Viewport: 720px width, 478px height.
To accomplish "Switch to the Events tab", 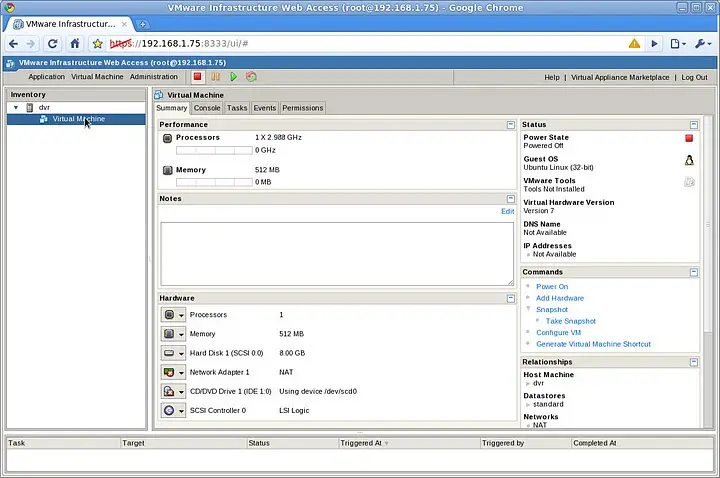I will [x=264, y=108].
